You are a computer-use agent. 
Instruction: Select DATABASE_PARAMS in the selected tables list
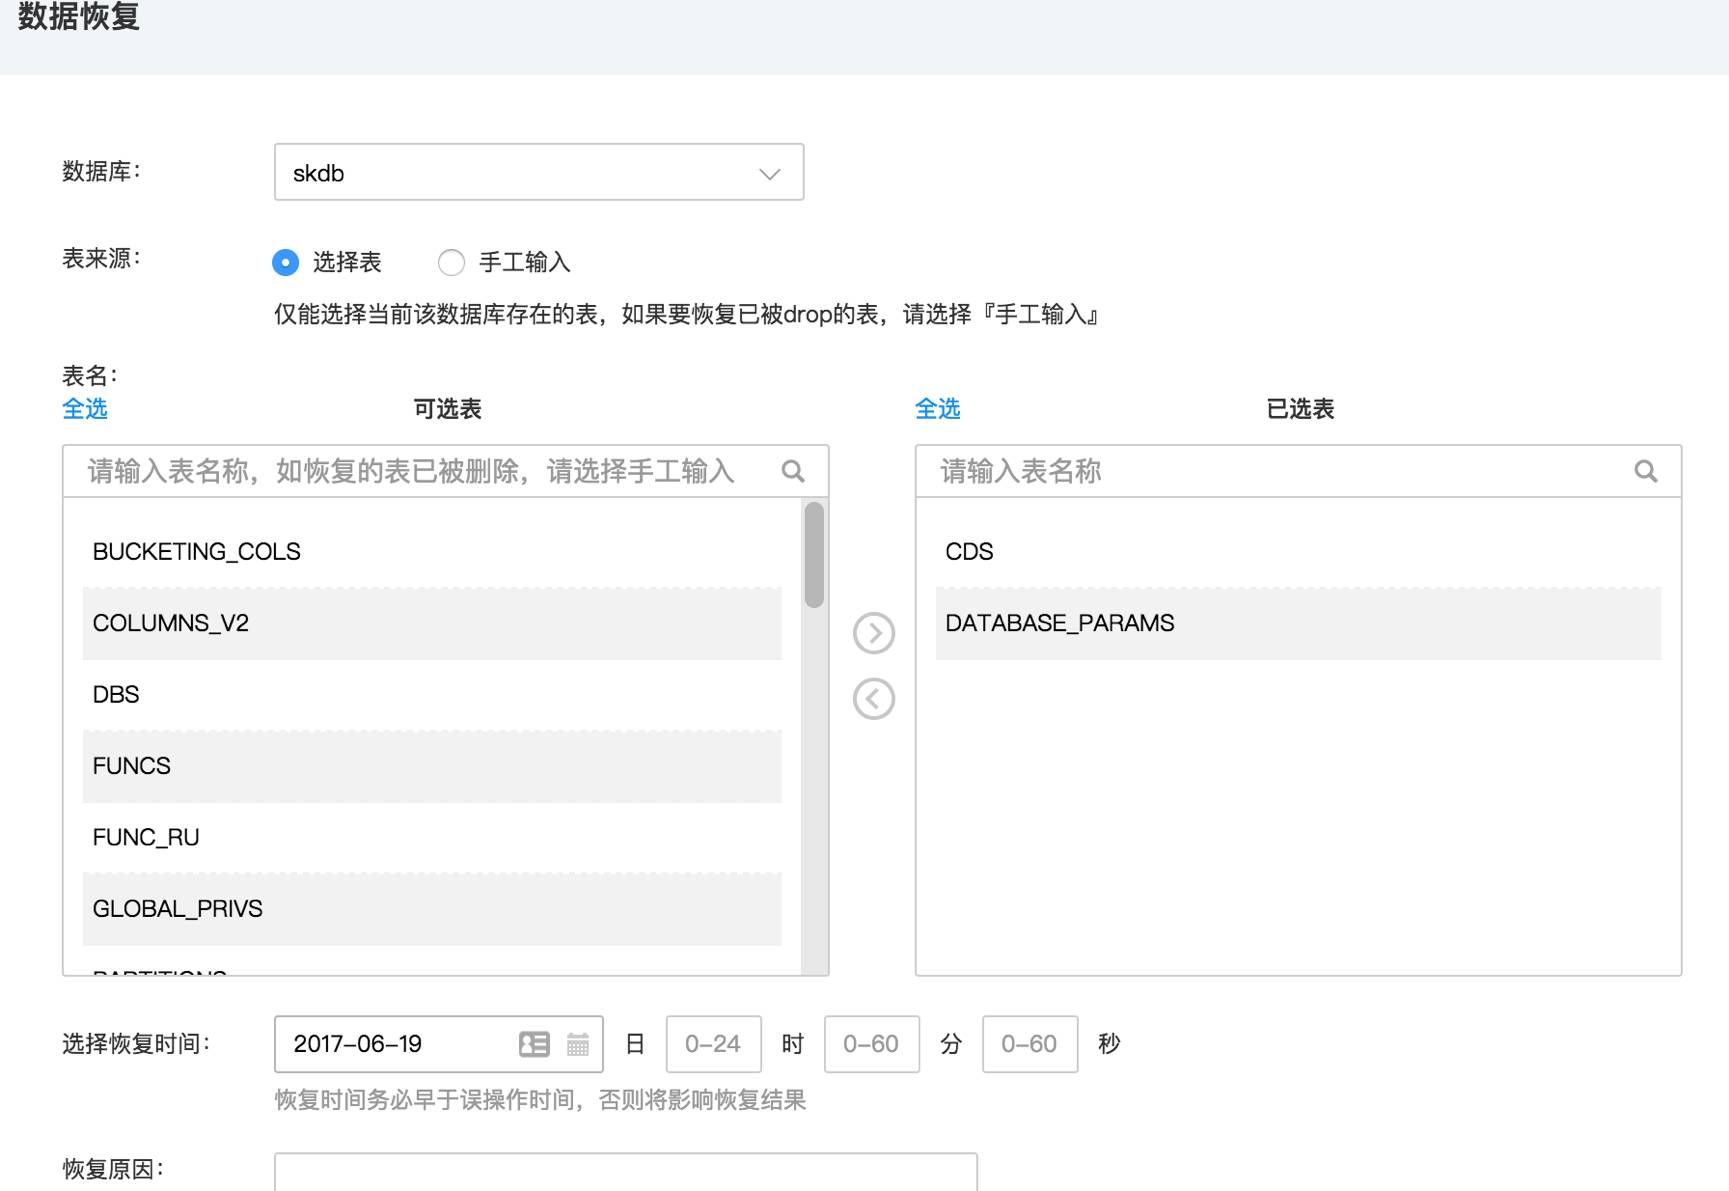click(x=1298, y=623)
